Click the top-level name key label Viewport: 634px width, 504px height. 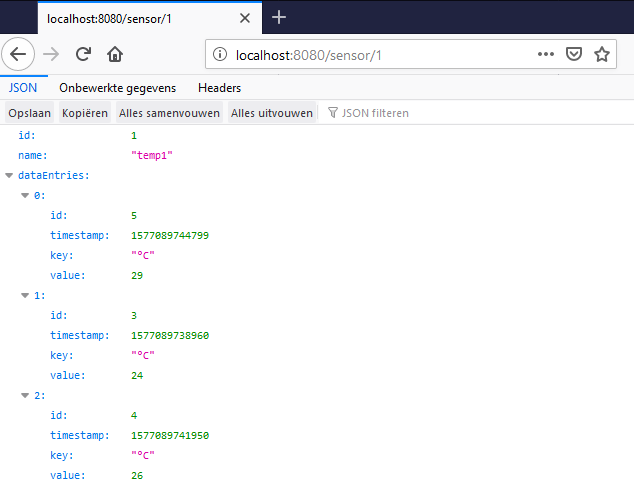click(33, 155)
